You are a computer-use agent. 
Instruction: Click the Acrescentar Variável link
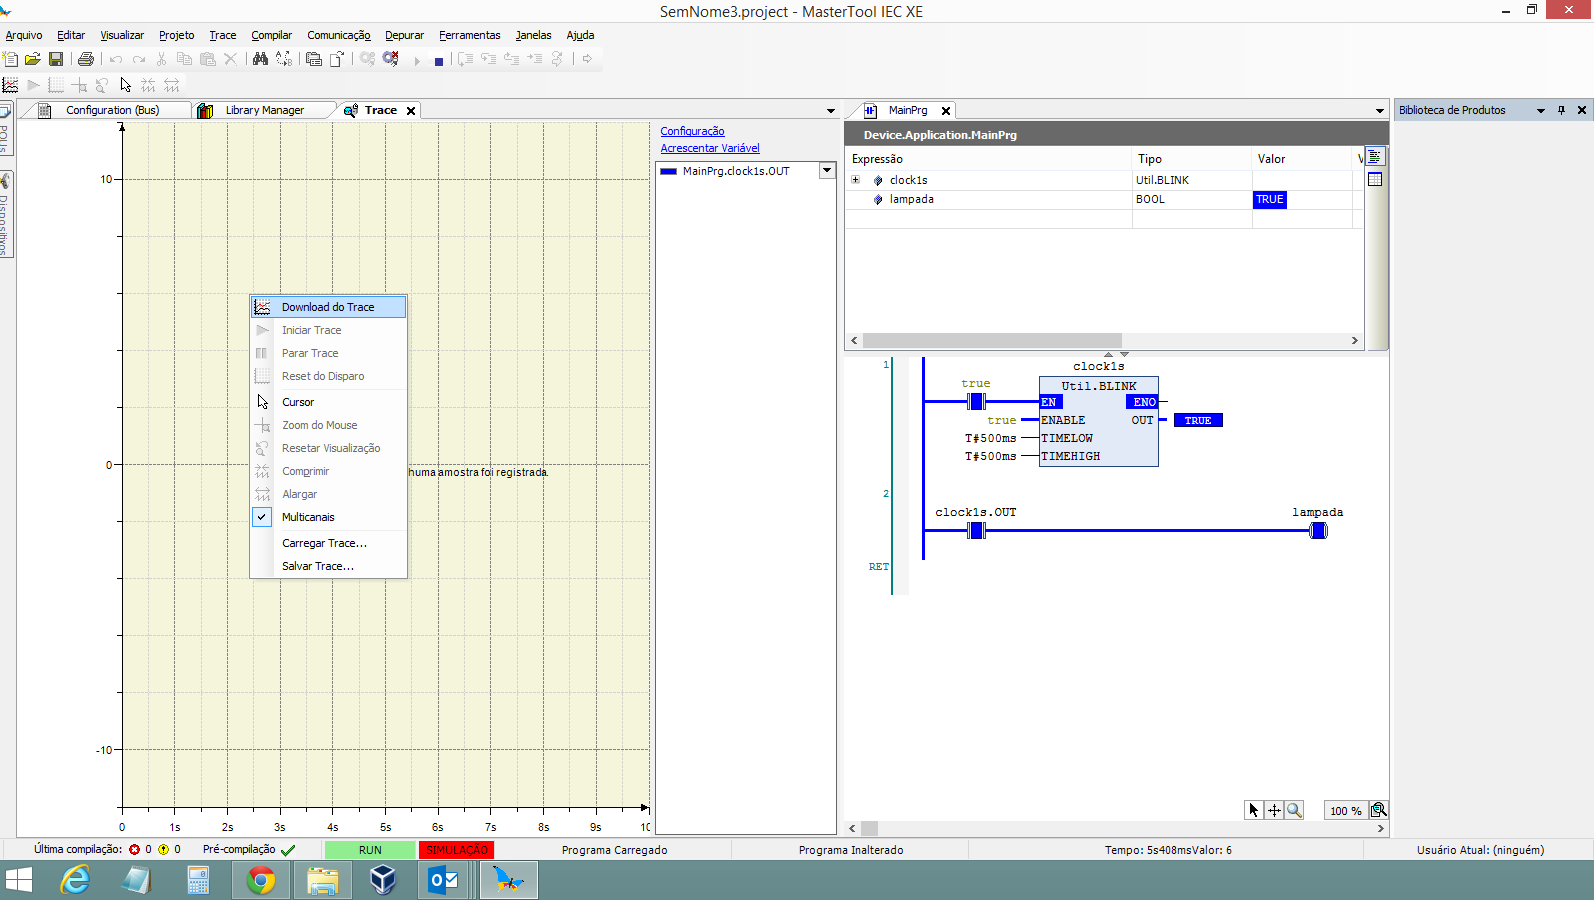coord(710,148)
